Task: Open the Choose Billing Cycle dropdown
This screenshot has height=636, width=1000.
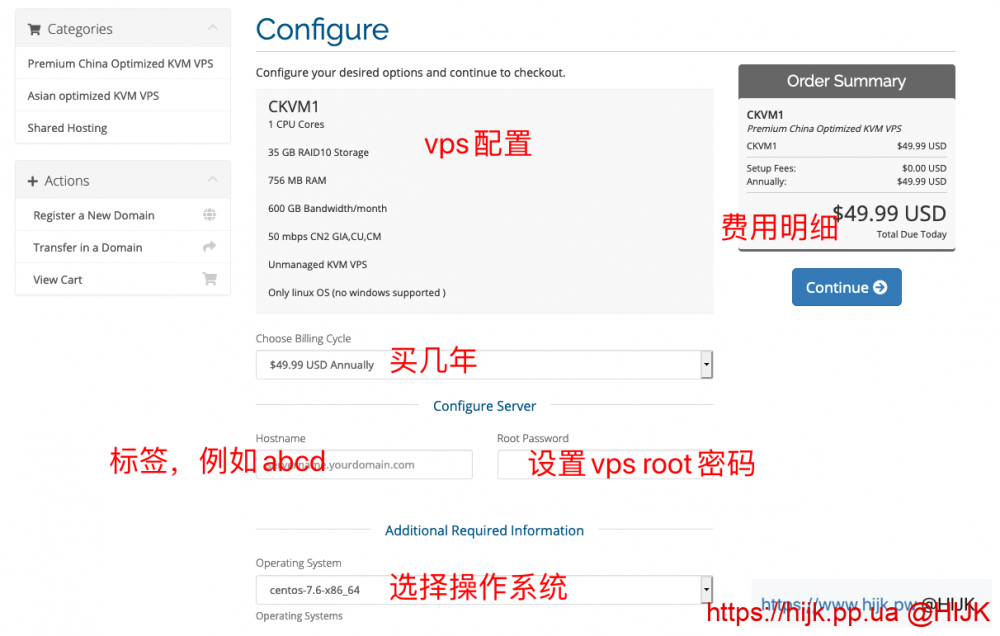Action: click(484, 365)
